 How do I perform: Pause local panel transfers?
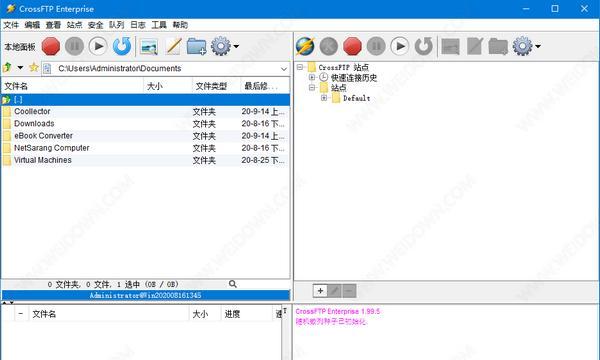tap(74, 46)
